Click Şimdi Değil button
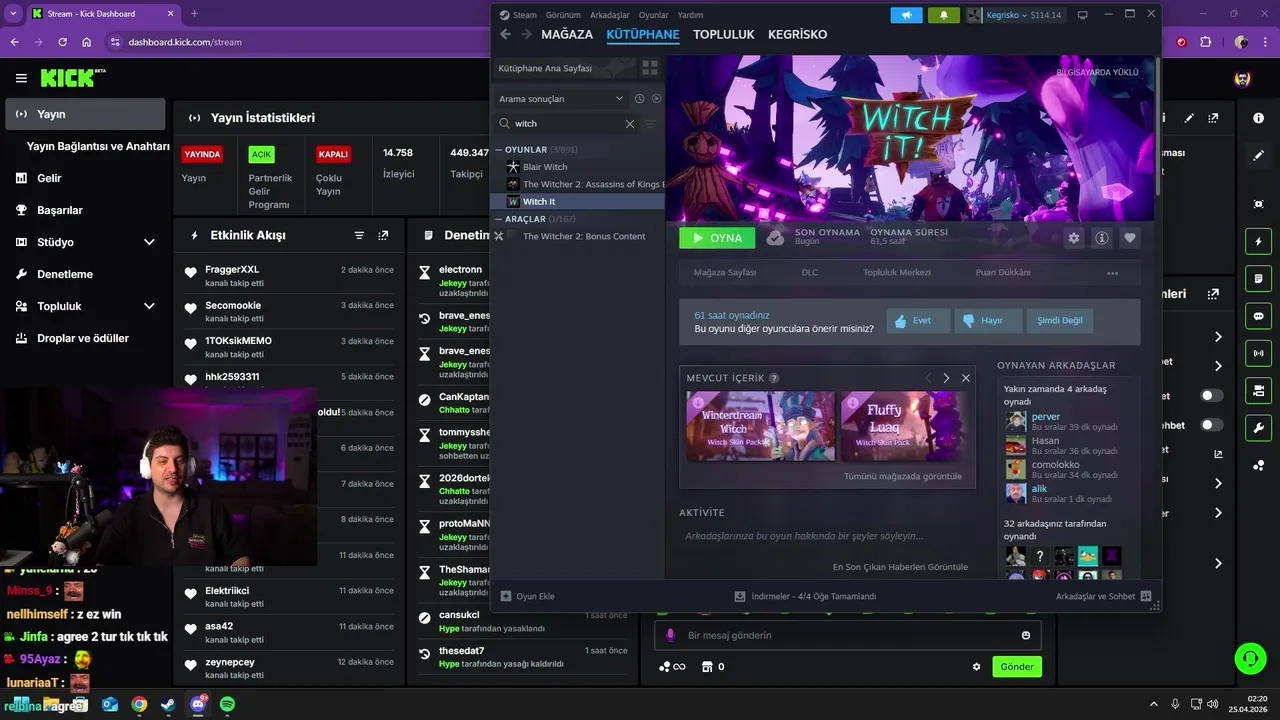This screenshot has height=720, width=1280. (1060, 321)
